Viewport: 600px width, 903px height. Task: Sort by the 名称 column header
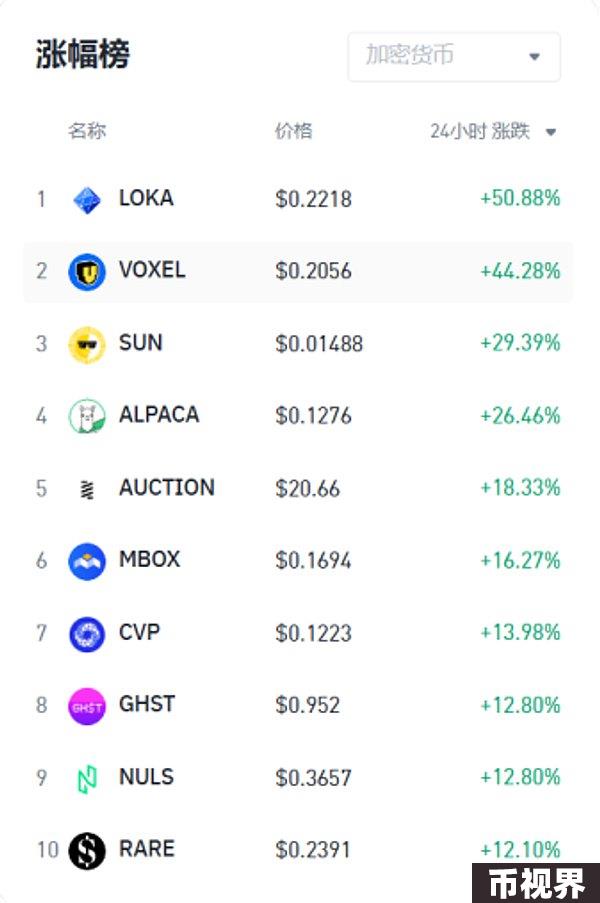(87, 131)
